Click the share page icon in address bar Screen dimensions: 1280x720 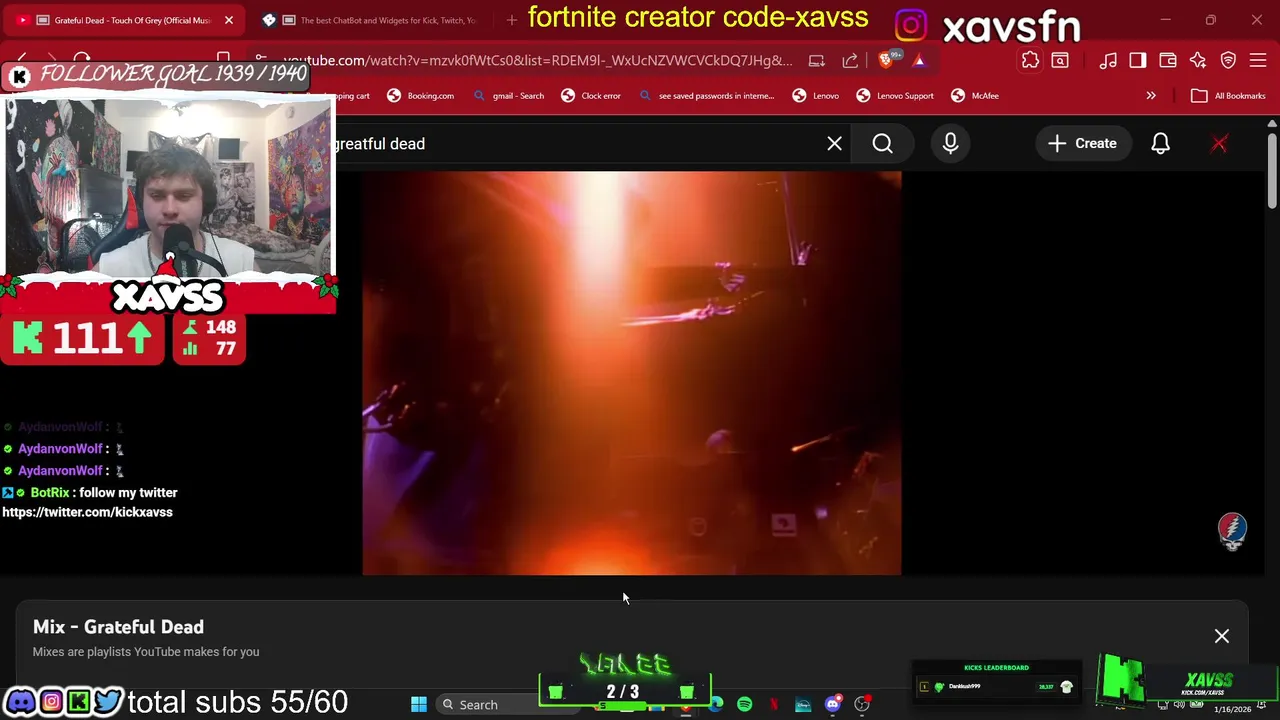[850, 61]
